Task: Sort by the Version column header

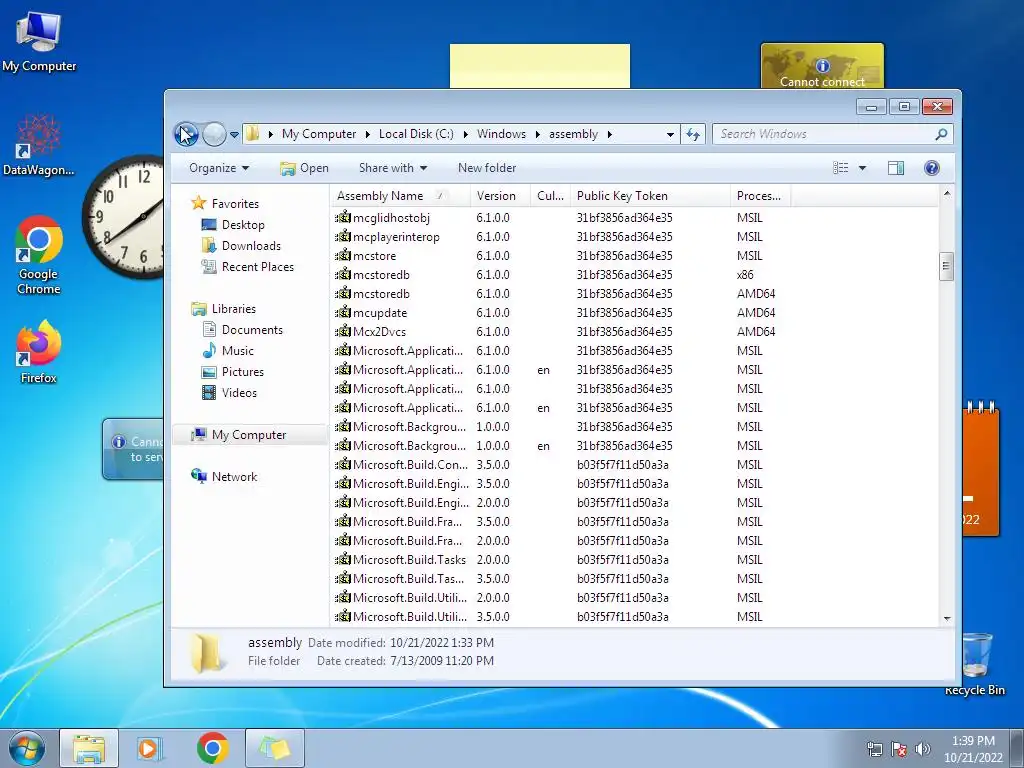Action: point(500,196)
